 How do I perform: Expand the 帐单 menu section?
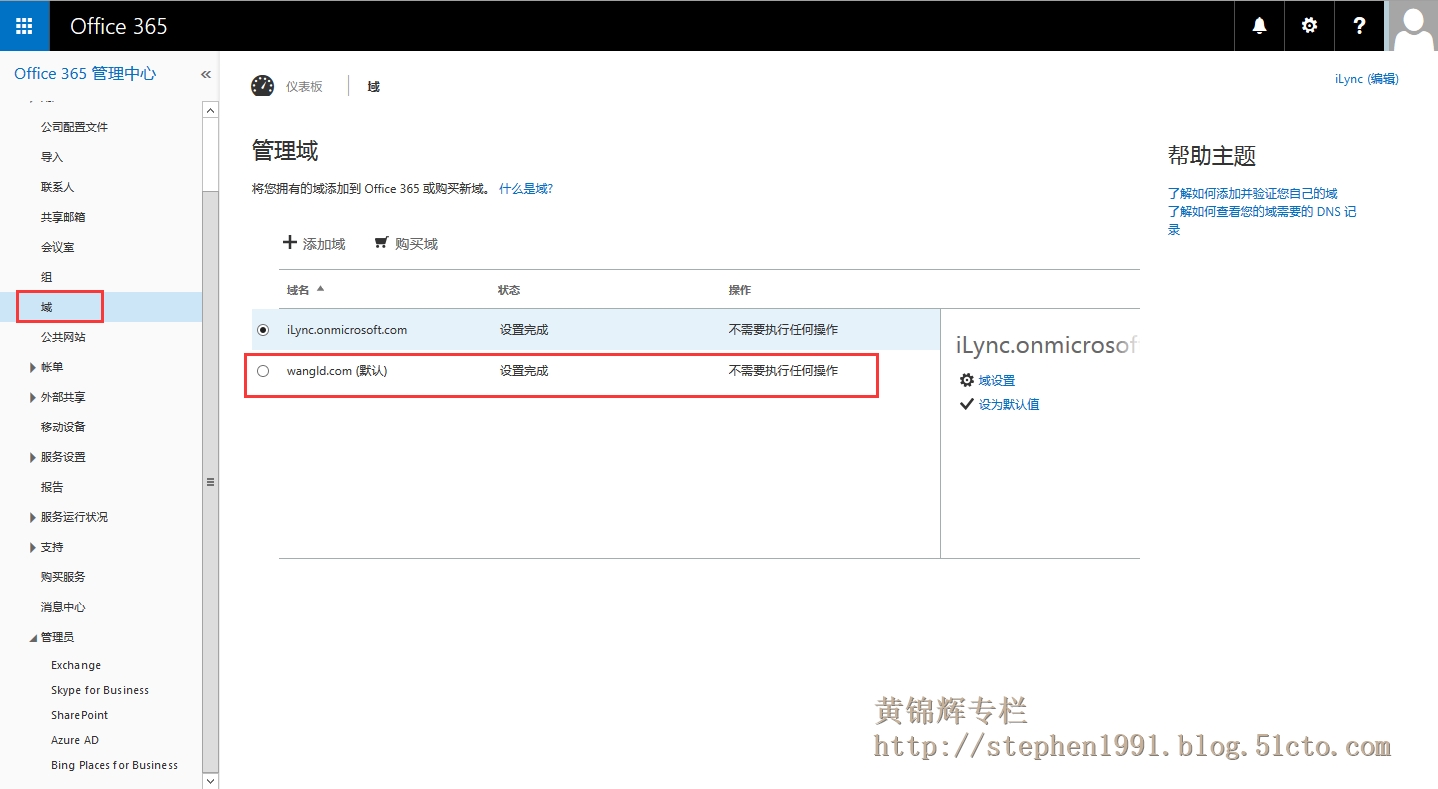(34, 367)
